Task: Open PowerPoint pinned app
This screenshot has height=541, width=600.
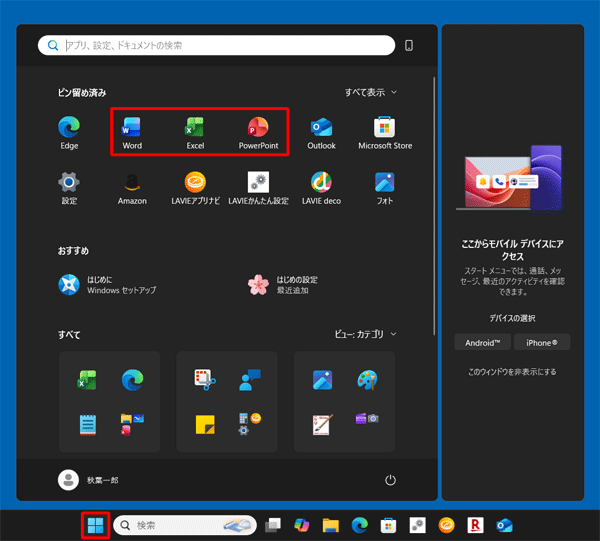Action: [x=258, y=130]
